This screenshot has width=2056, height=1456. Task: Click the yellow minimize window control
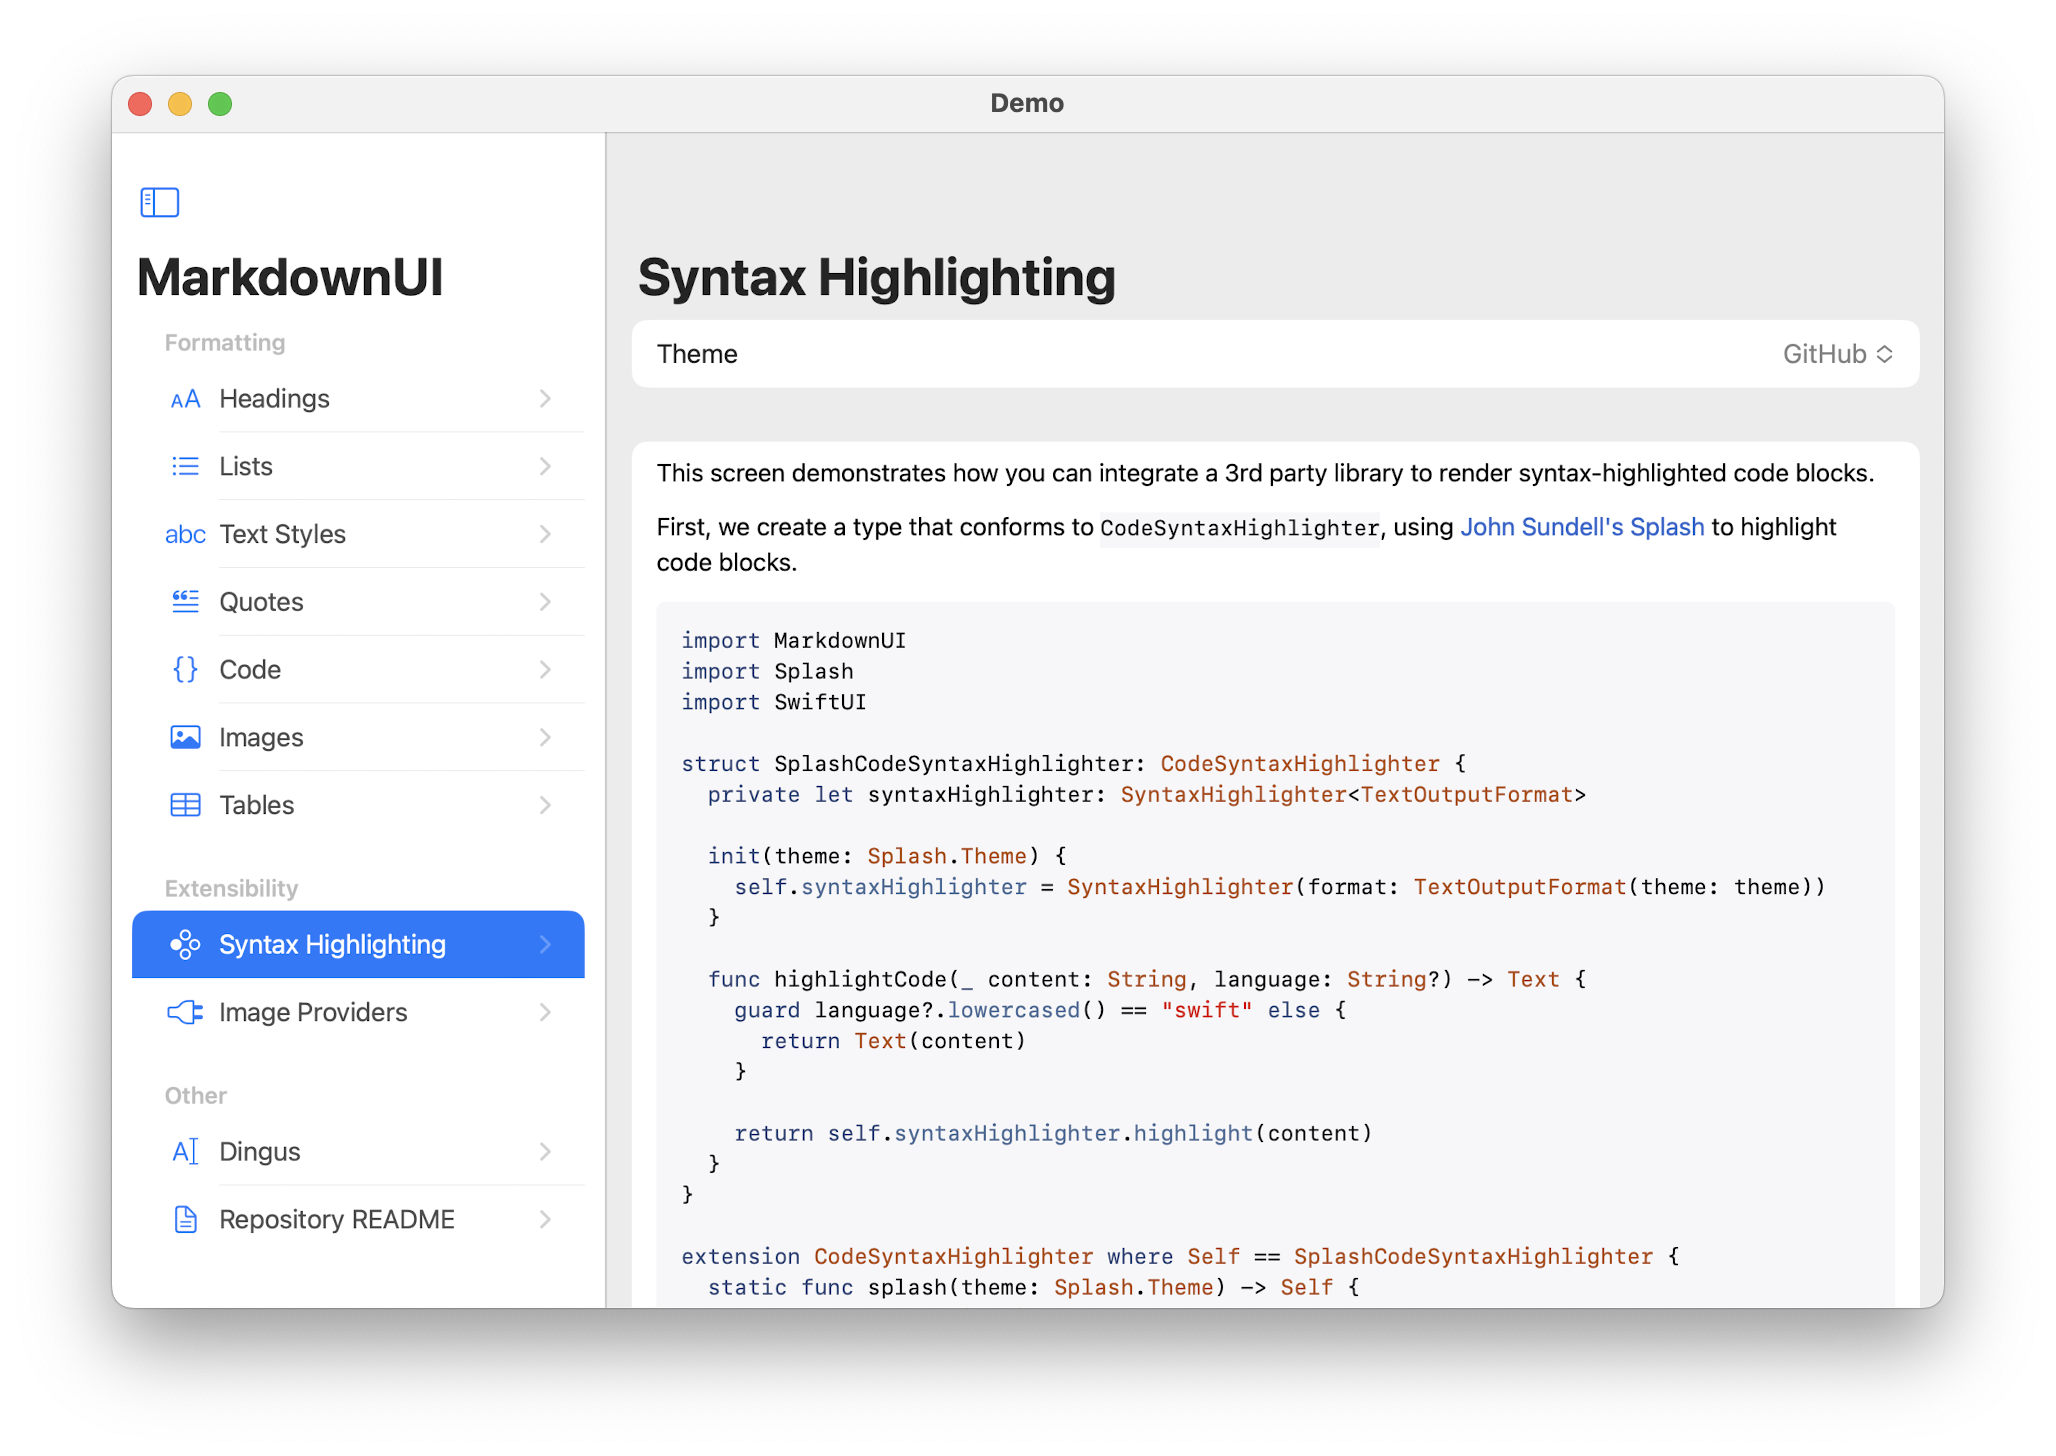coord(180,103)
